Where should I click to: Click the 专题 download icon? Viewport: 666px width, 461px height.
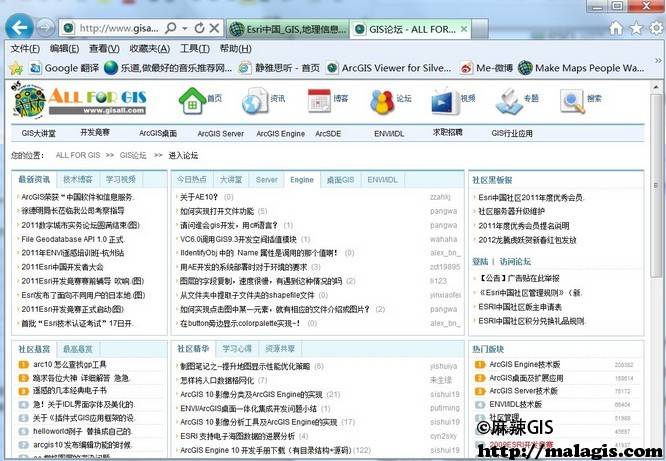509,101
